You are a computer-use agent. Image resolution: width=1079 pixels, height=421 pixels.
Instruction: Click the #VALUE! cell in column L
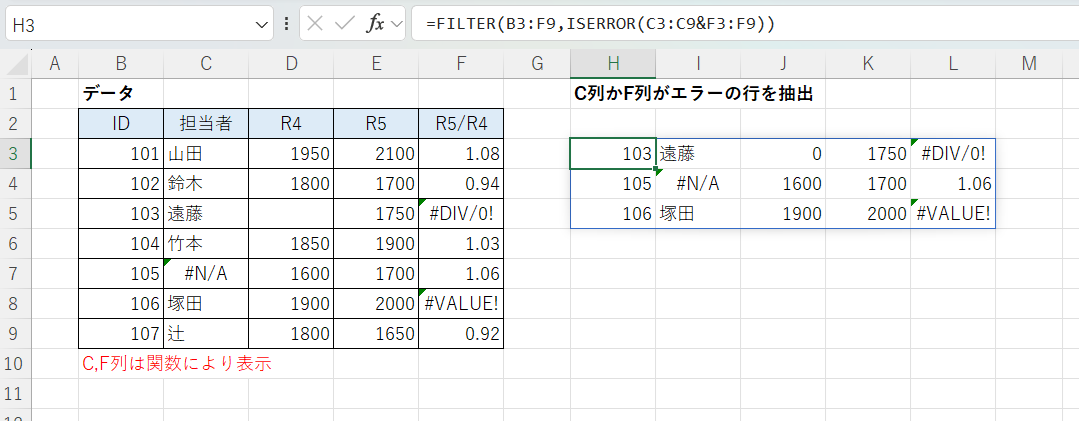click(953, 214)
